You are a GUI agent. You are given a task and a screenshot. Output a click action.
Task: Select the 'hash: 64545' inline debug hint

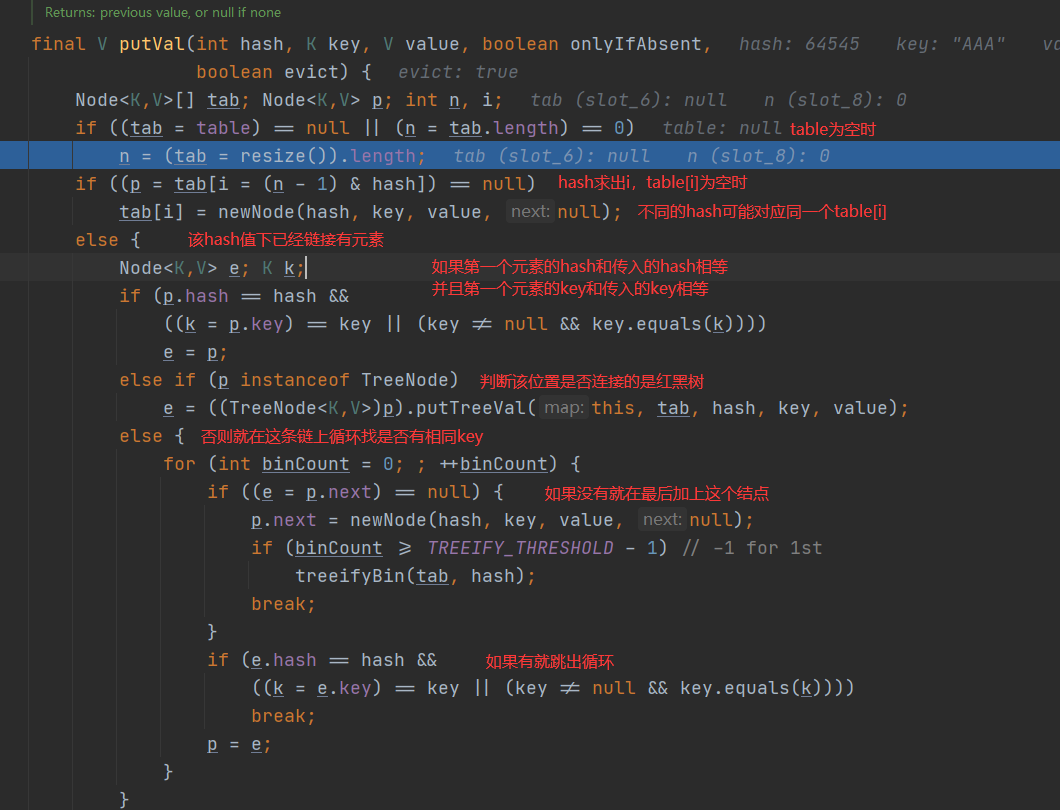(x=799, y=44)
